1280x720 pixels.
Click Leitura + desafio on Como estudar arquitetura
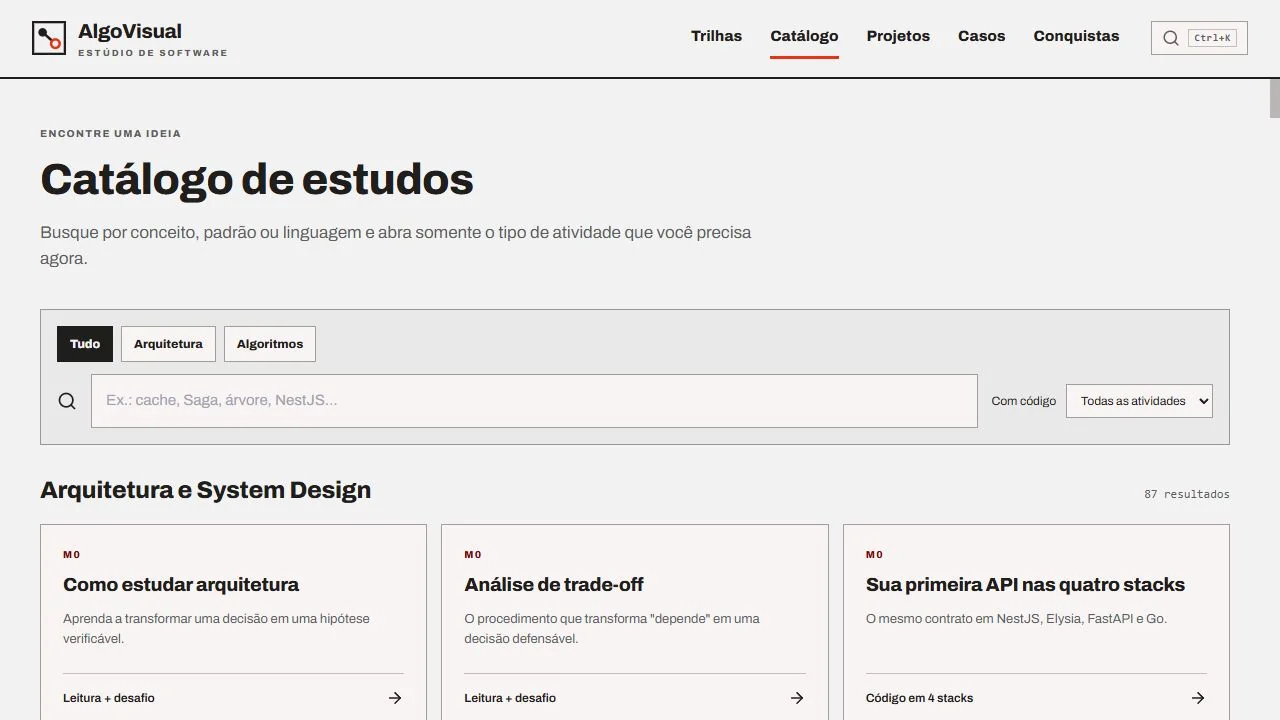point(109,698)
